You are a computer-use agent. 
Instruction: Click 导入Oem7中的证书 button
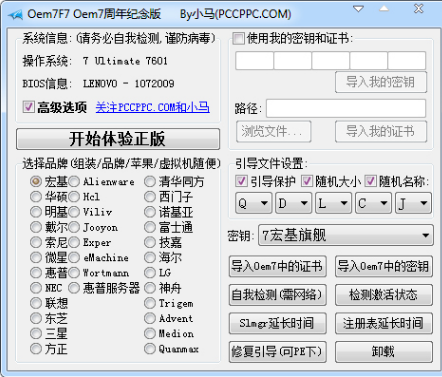[x=278, y=266]
